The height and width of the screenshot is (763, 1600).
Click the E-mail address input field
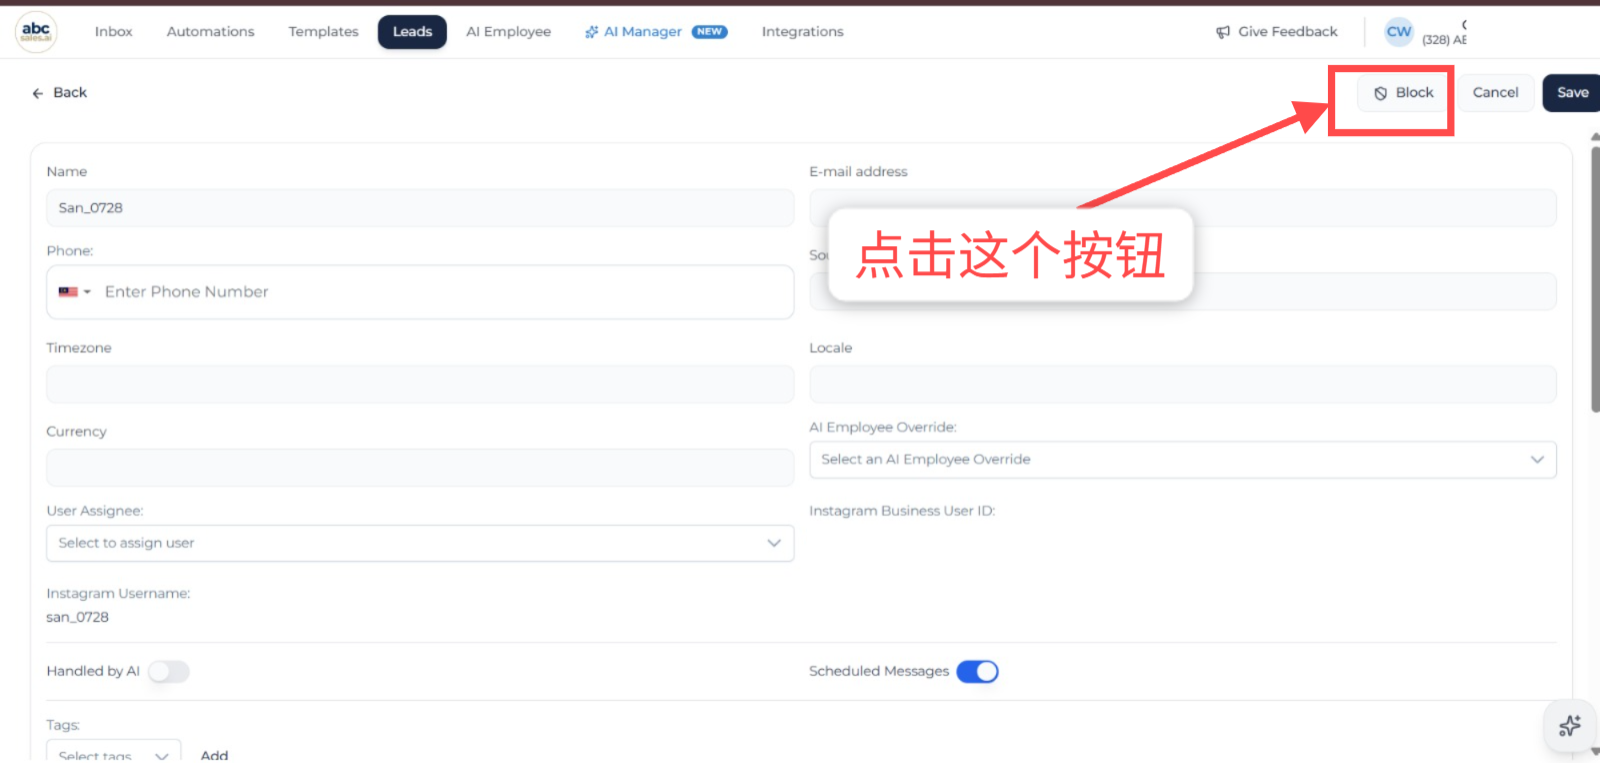point(1183,208)
